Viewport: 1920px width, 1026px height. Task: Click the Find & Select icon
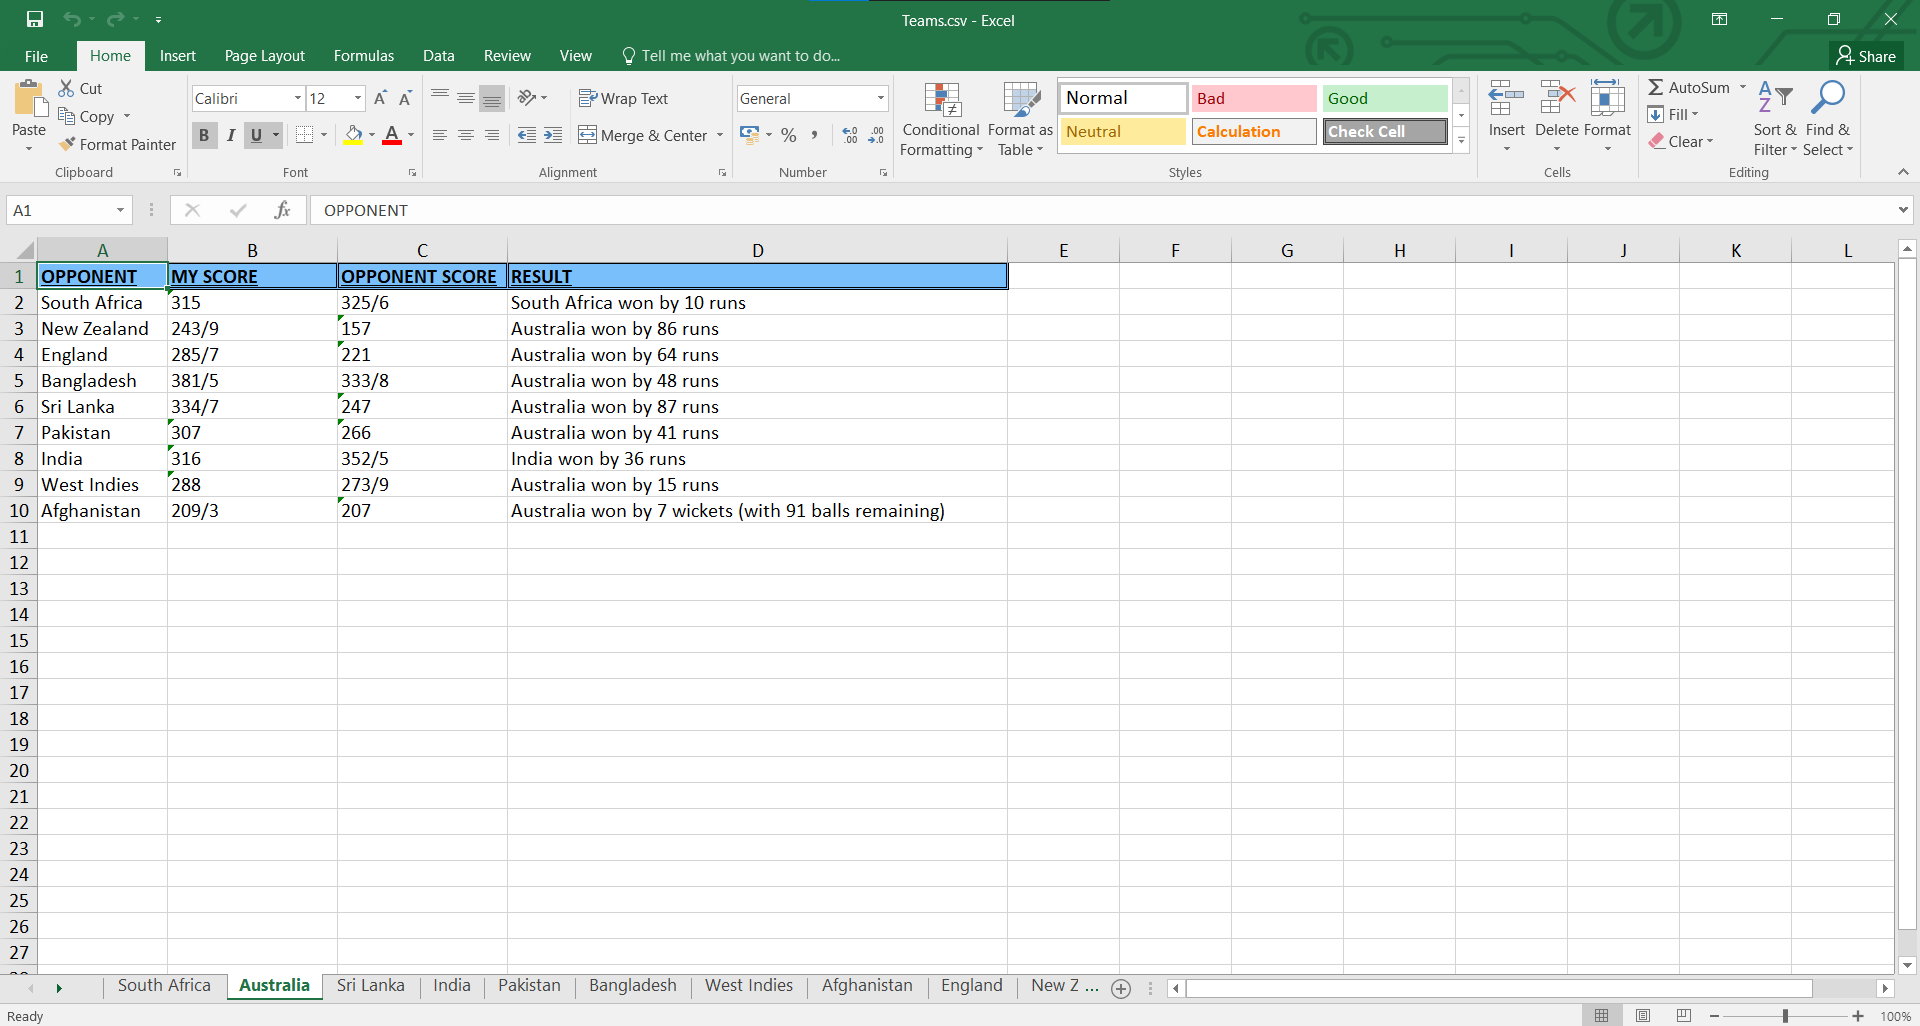point(1828,118)
